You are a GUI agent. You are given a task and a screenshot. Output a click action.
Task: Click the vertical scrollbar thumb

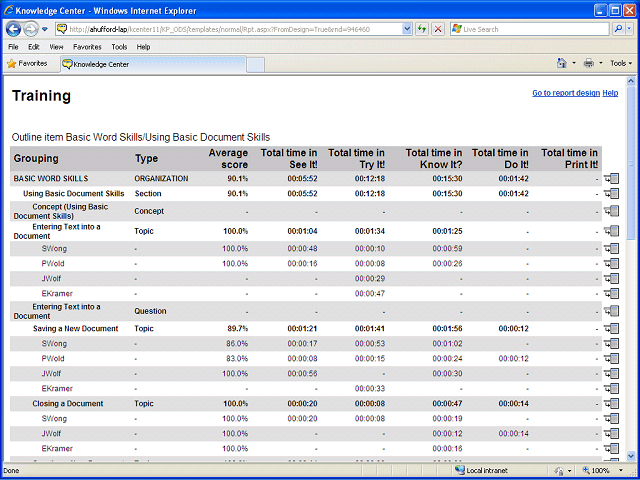[x=631, y=163]
